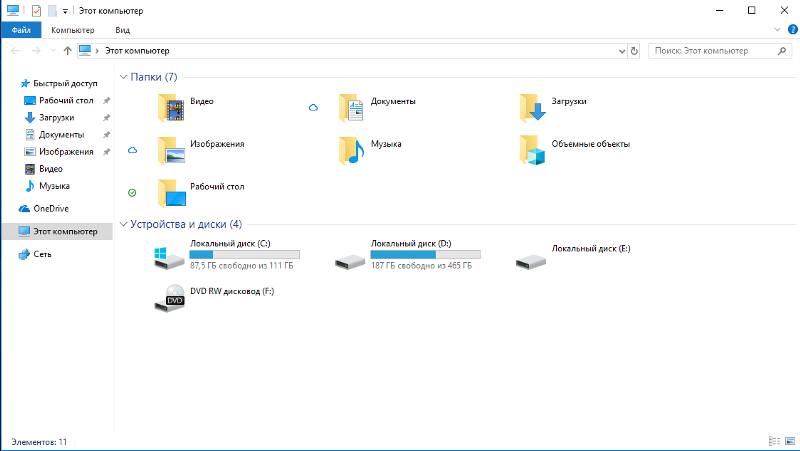Refresh the current location

tap(634, 51)
